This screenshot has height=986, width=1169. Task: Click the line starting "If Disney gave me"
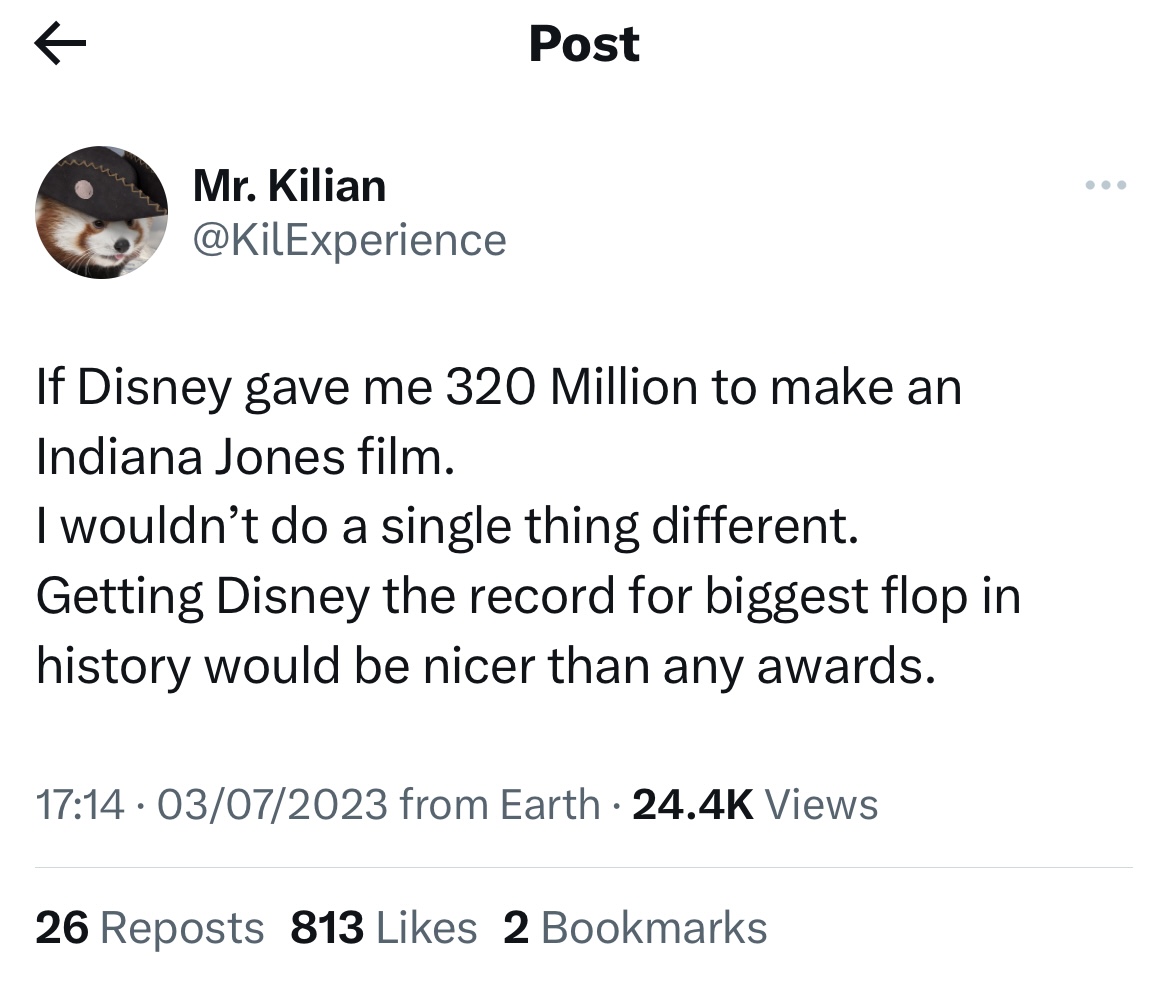(498, 388)
